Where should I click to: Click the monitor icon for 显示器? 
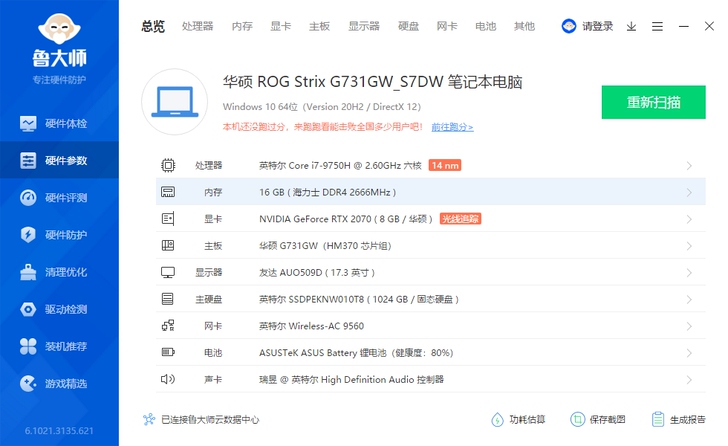click(168, 272)
